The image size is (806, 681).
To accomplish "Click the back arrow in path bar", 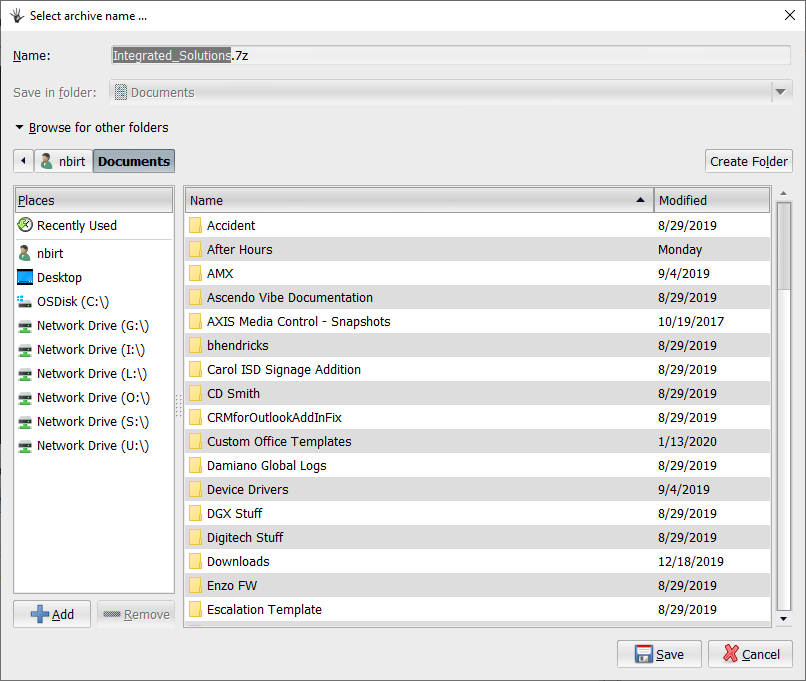I will pos(23,161).
